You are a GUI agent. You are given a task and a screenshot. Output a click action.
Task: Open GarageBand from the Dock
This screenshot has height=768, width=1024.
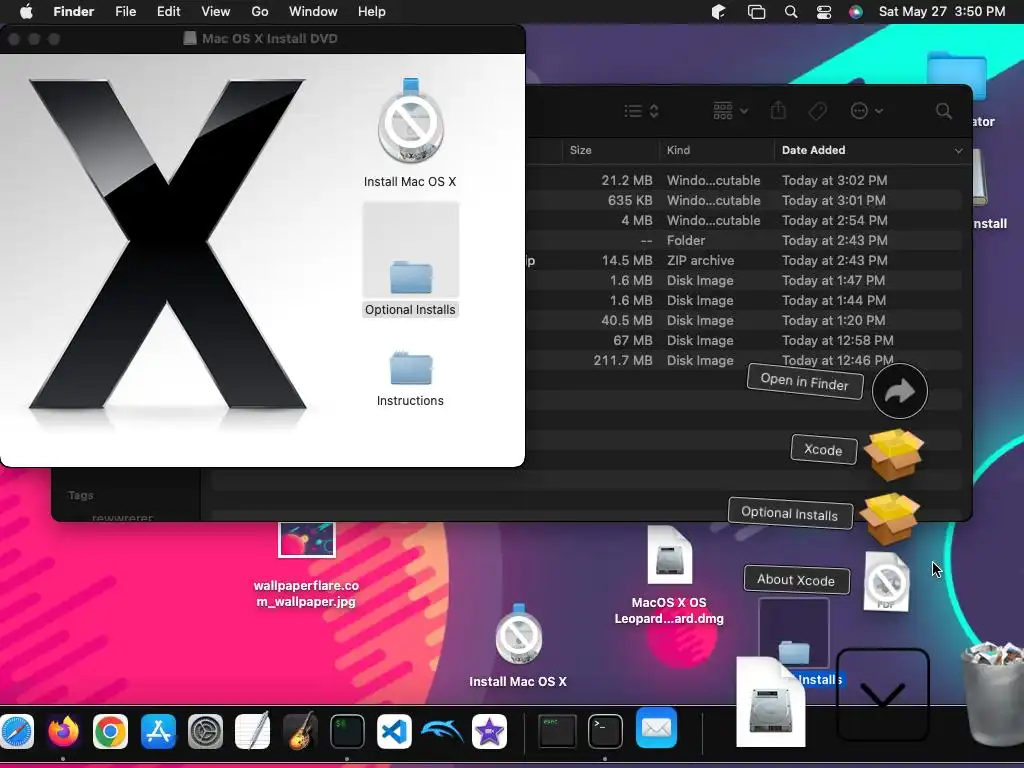point(300,731)
